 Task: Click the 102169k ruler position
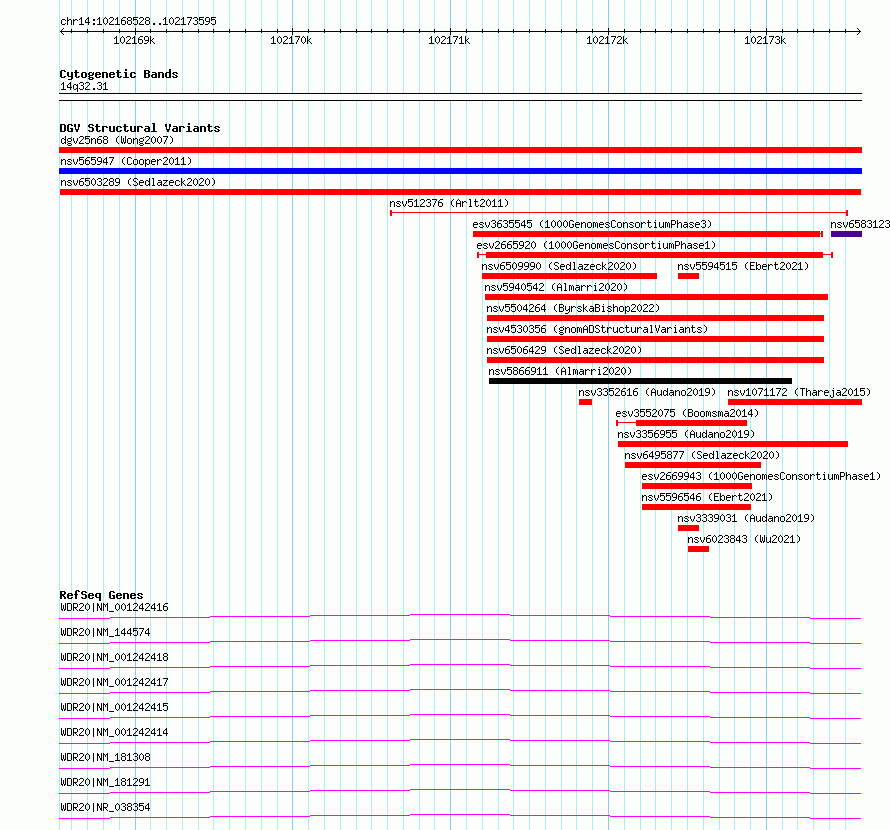(x=134, y=40)
